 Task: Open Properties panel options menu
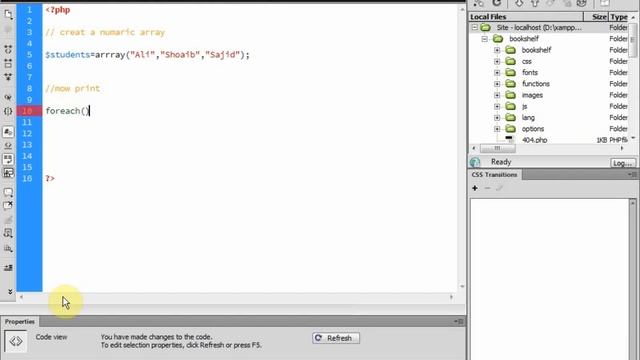pos(459,321)
